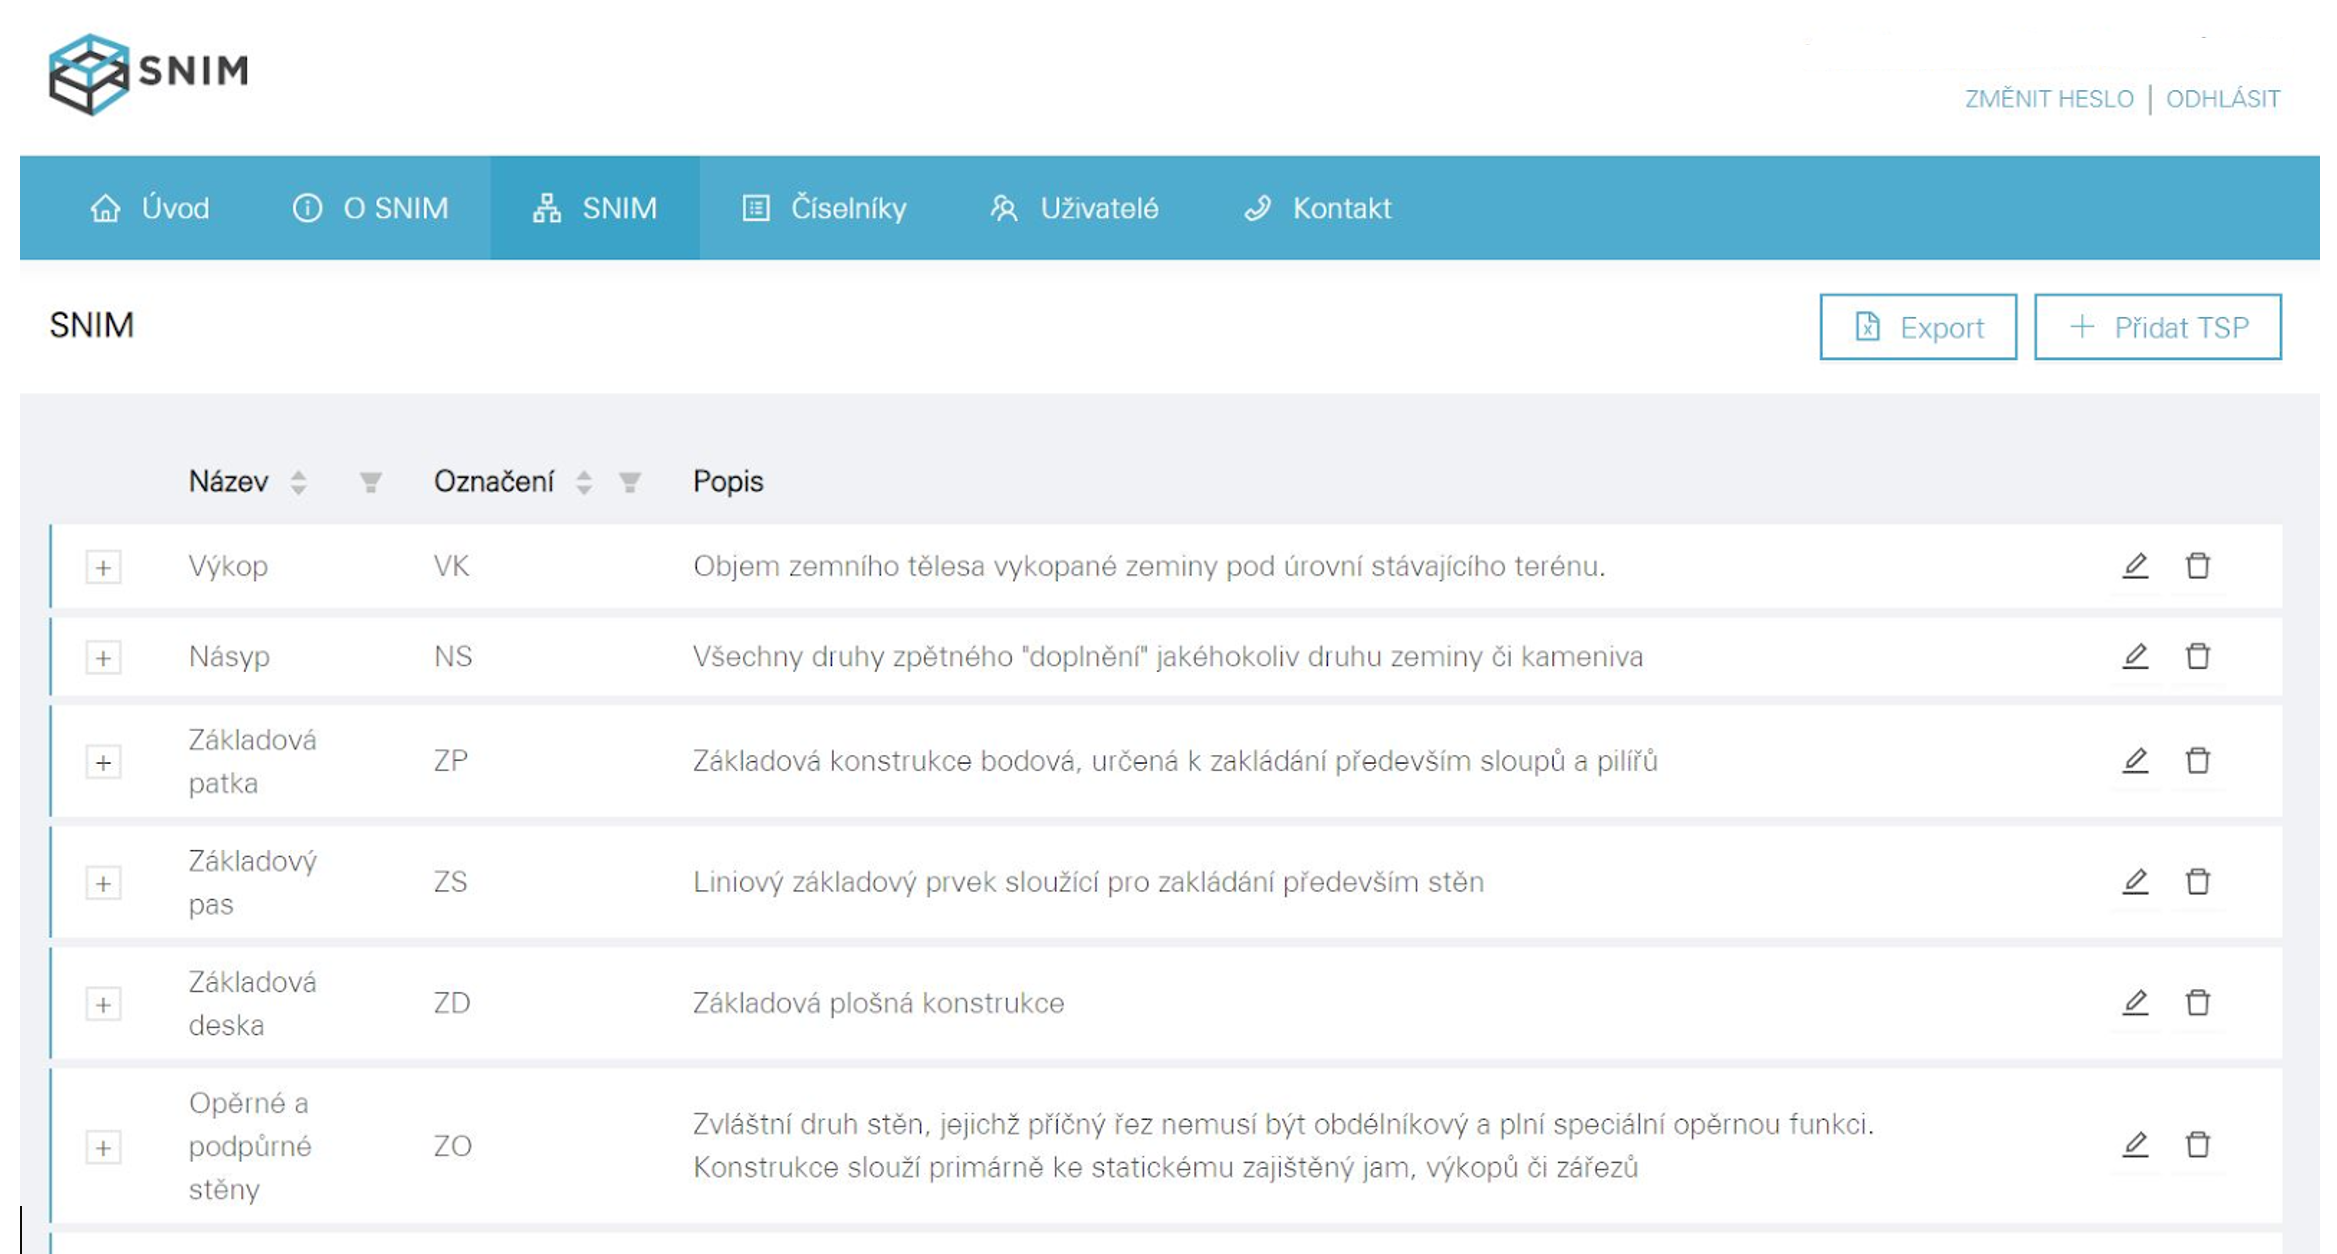
Task: Expand the Základová patka row
Action: (104, 762)
